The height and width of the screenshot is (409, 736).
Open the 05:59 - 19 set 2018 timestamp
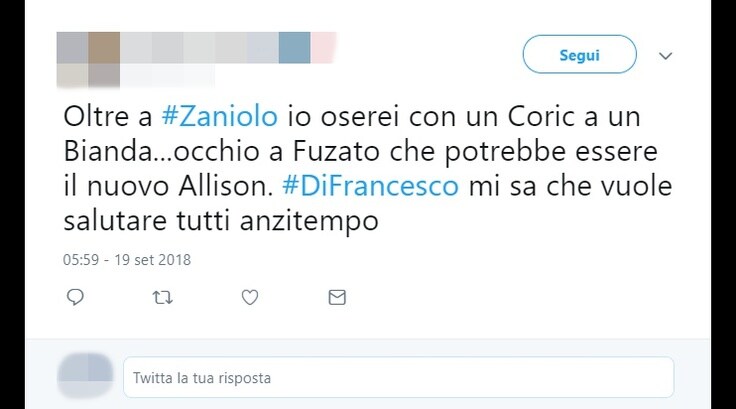127,260
